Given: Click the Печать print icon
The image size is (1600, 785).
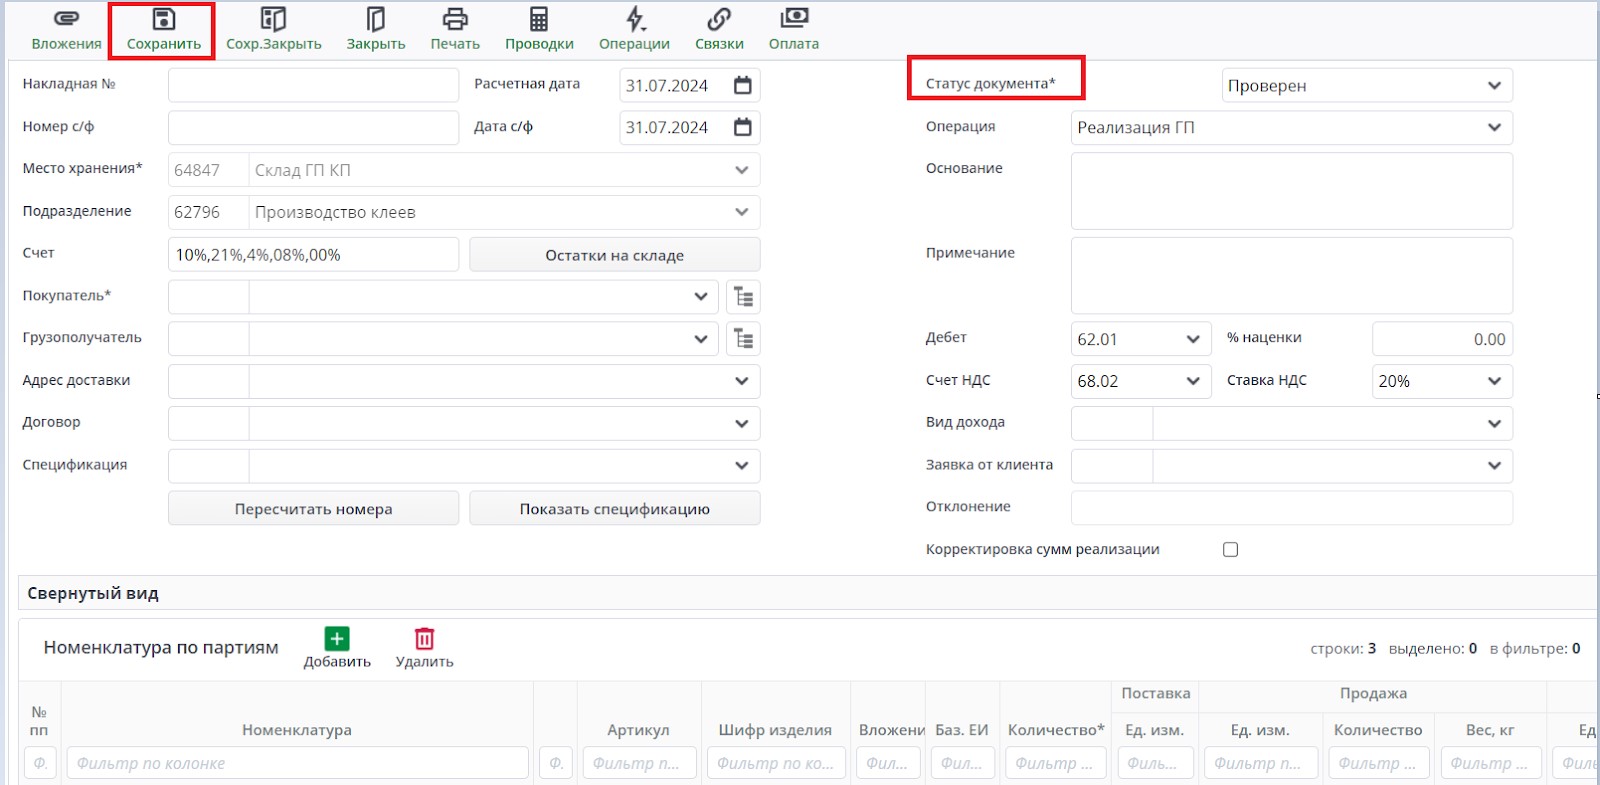Looking at the screenshot, I should coord(455,20).
